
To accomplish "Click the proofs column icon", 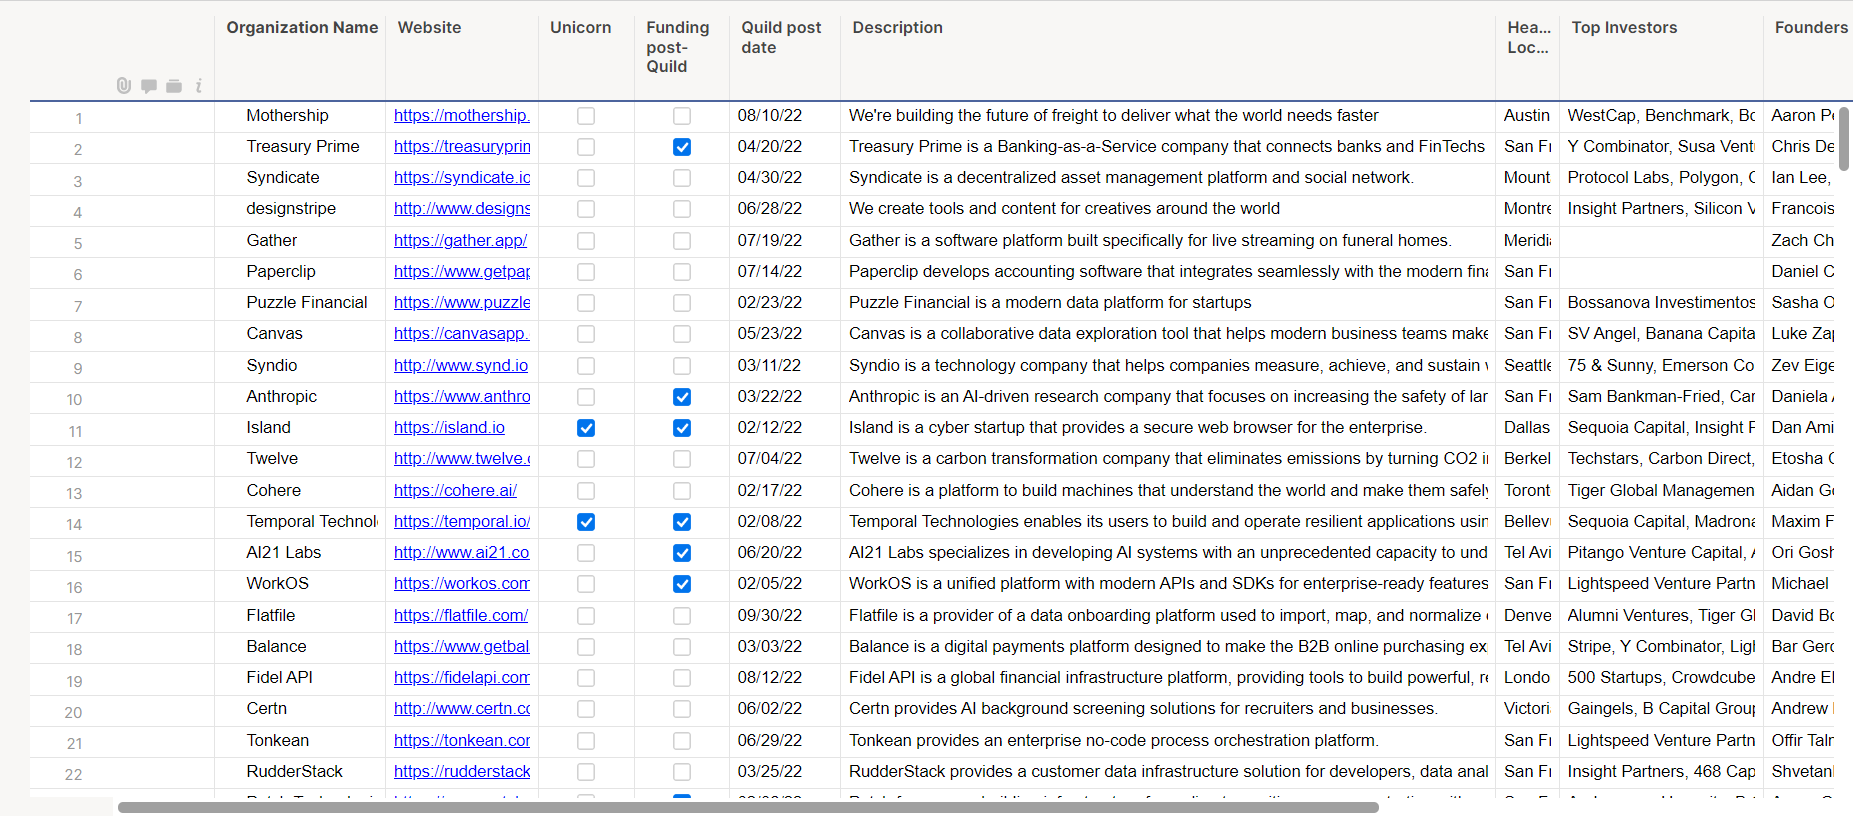I will click(x=174, y=86).
